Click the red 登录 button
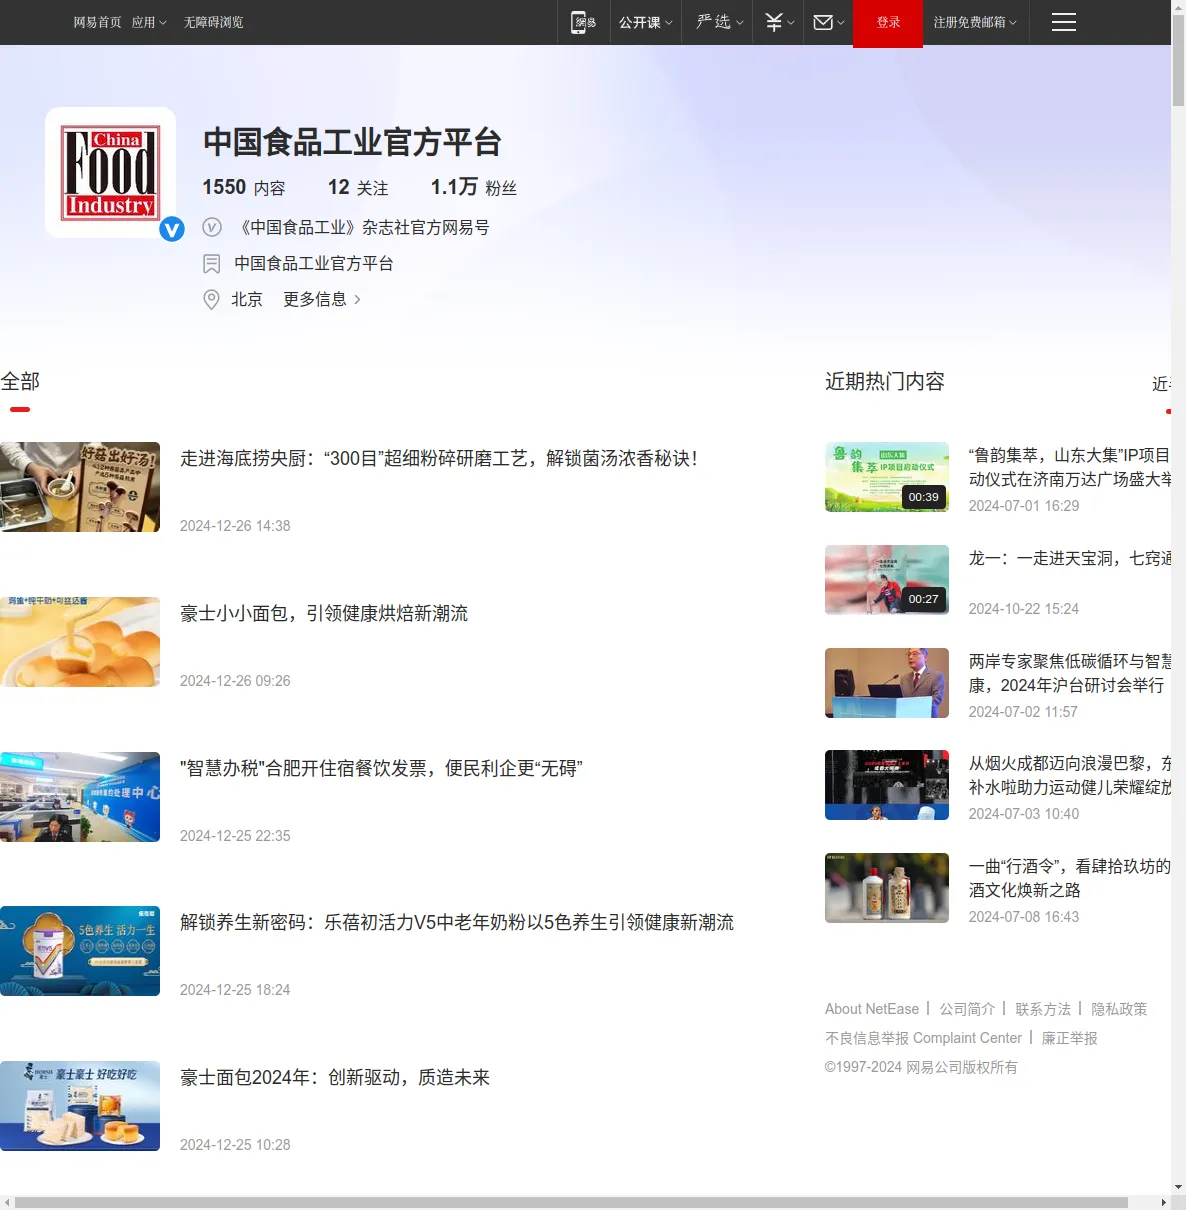Image resolution: width=1186 pixels, height=1210 pixels. tap(888, 22)
